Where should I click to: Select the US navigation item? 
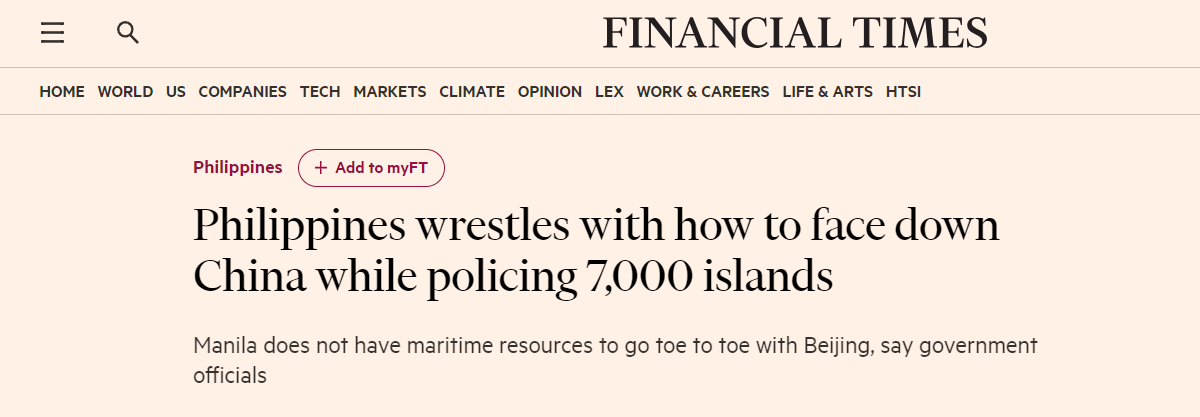[176, 91]
